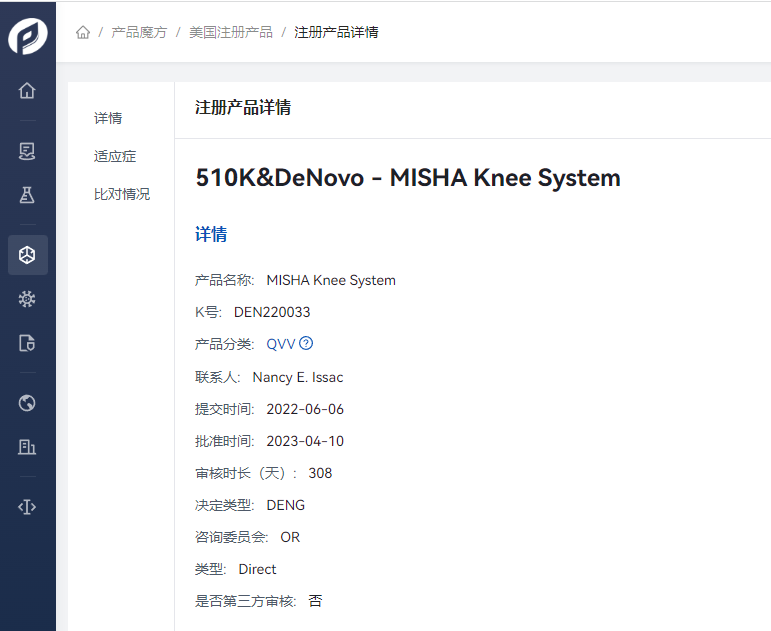Open the virus-shaped sidebar icon
This screenshot has height=631, width=771.
(27, 299)
